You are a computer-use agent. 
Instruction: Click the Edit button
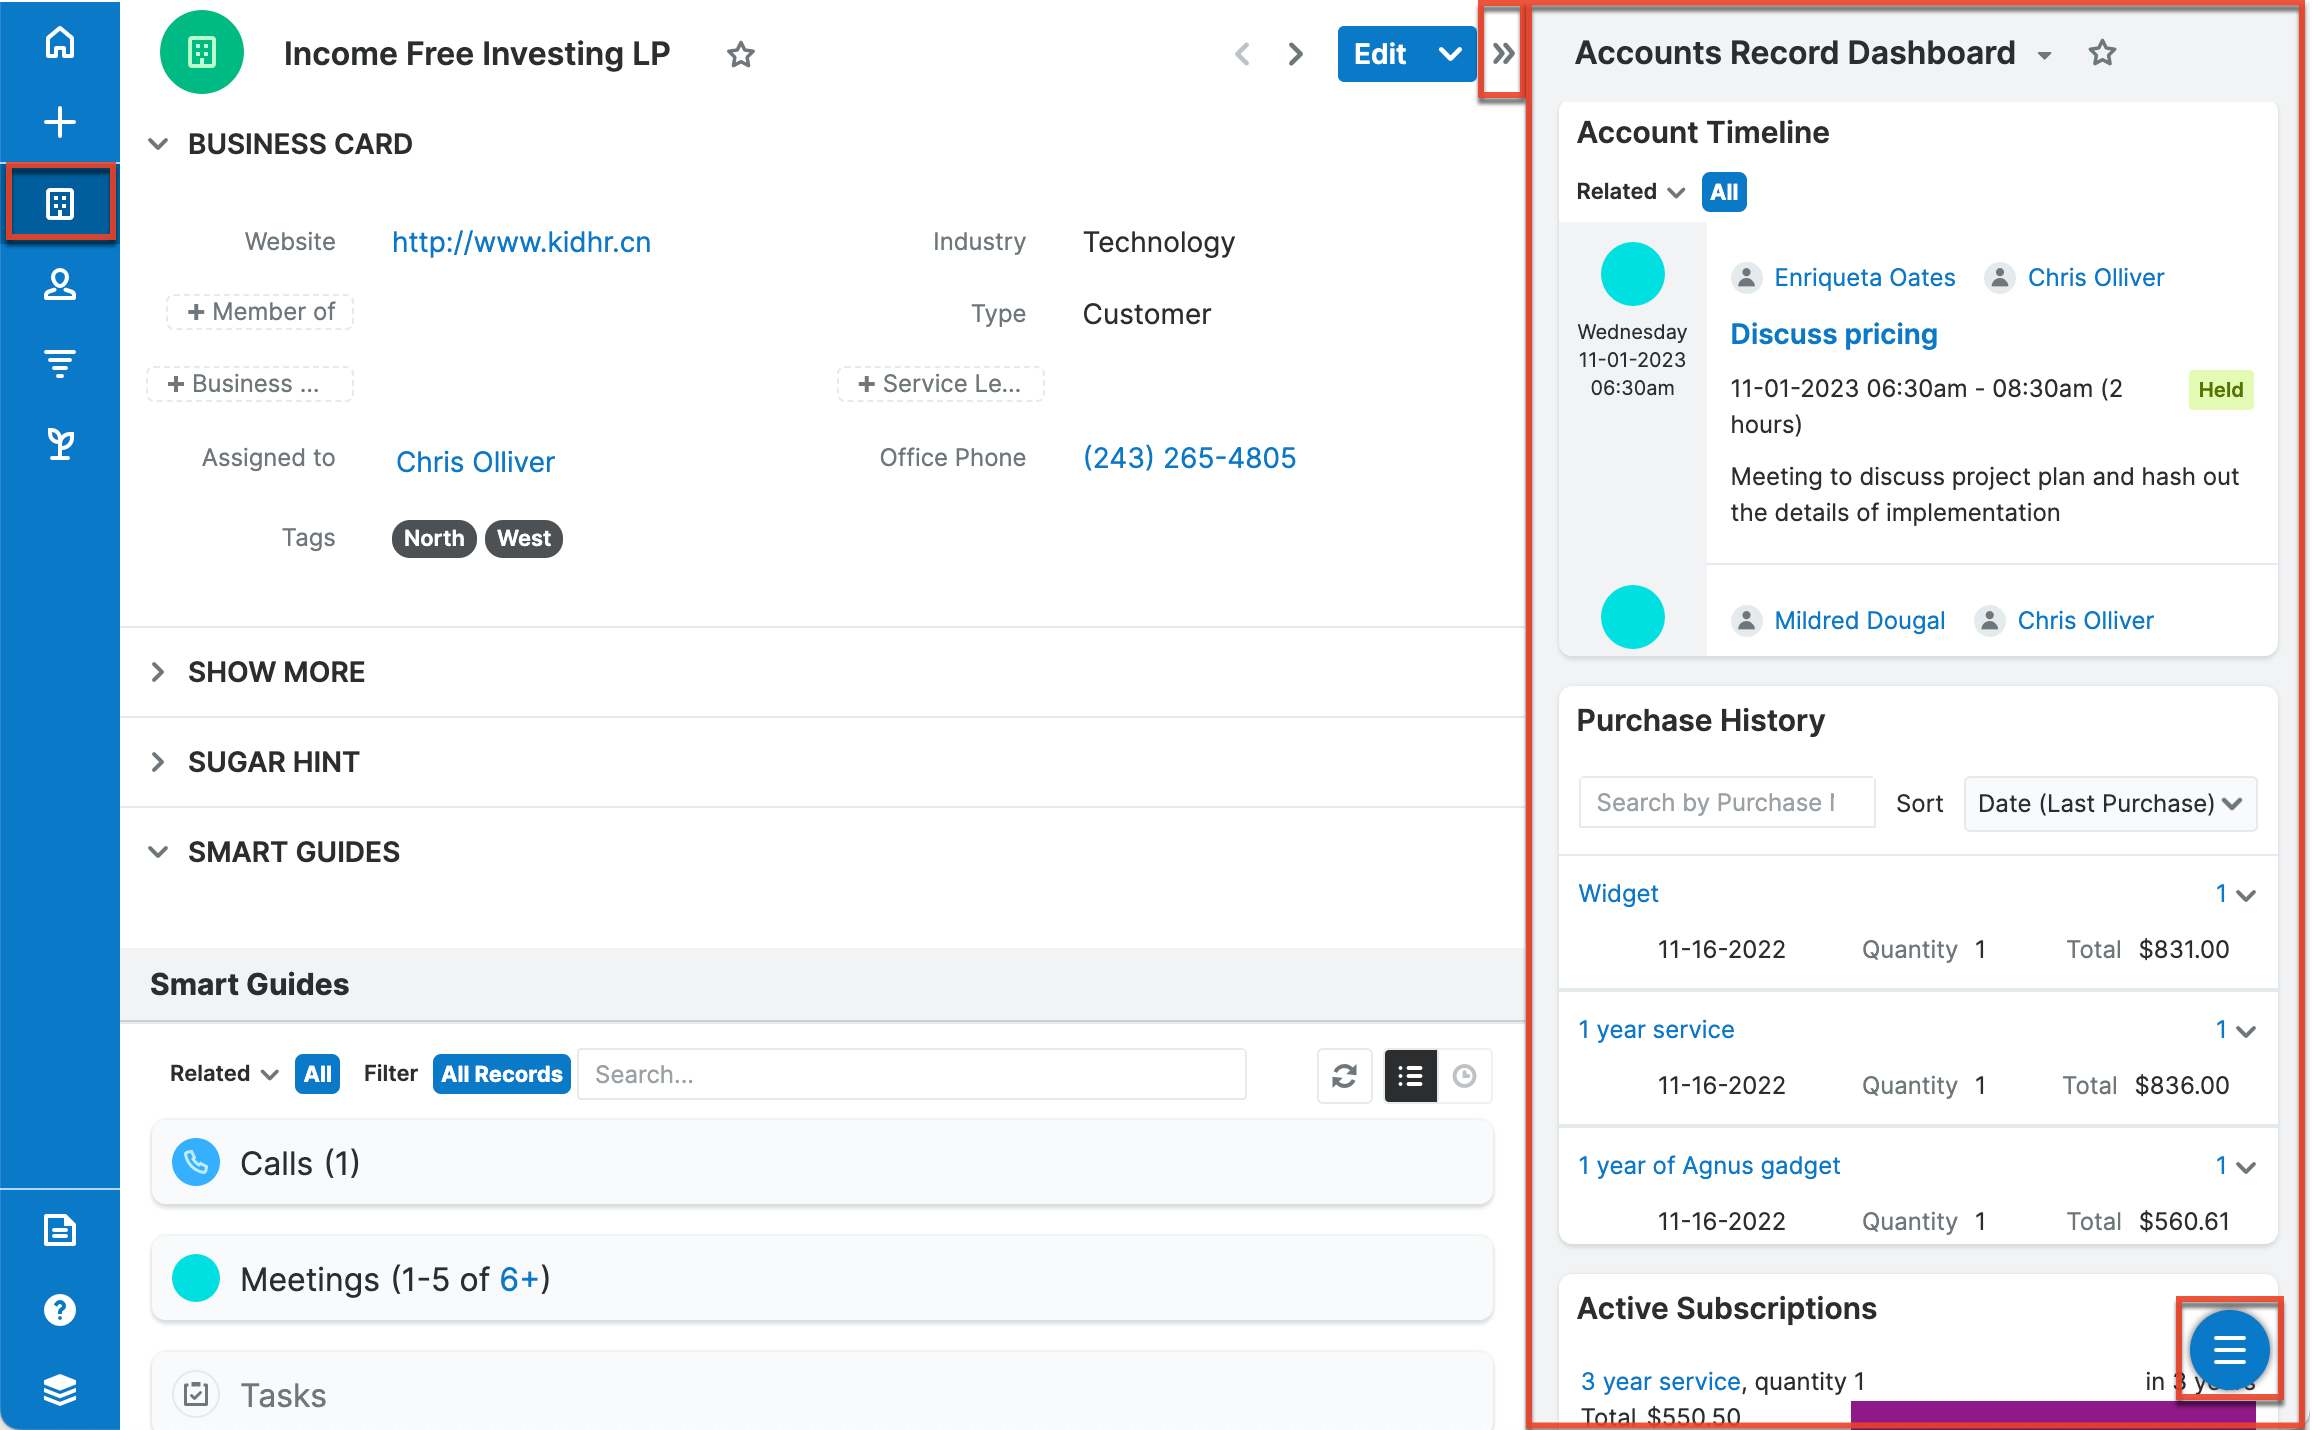tap(1380, 54)
